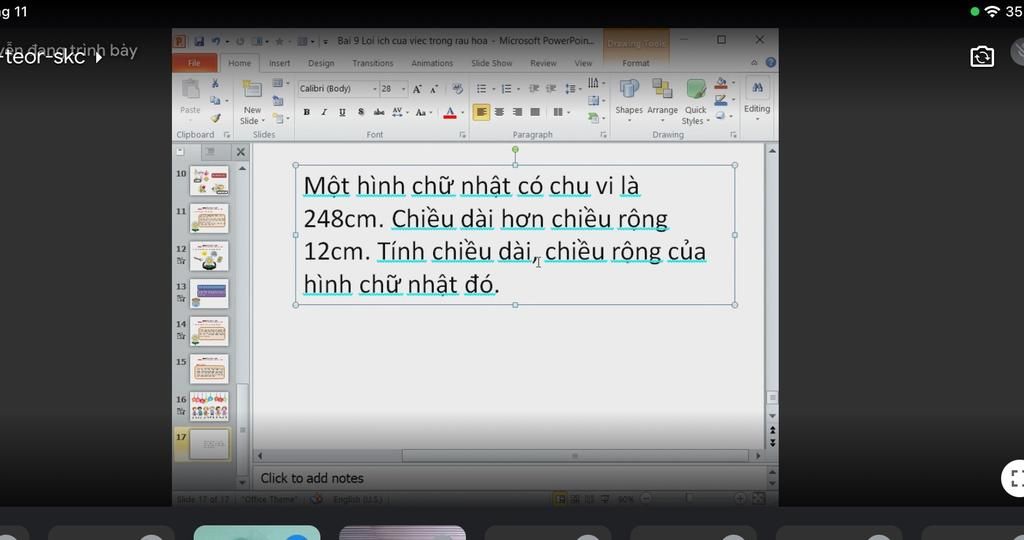
Task: Toggle Center text alignment
Action: click(500, 112)
